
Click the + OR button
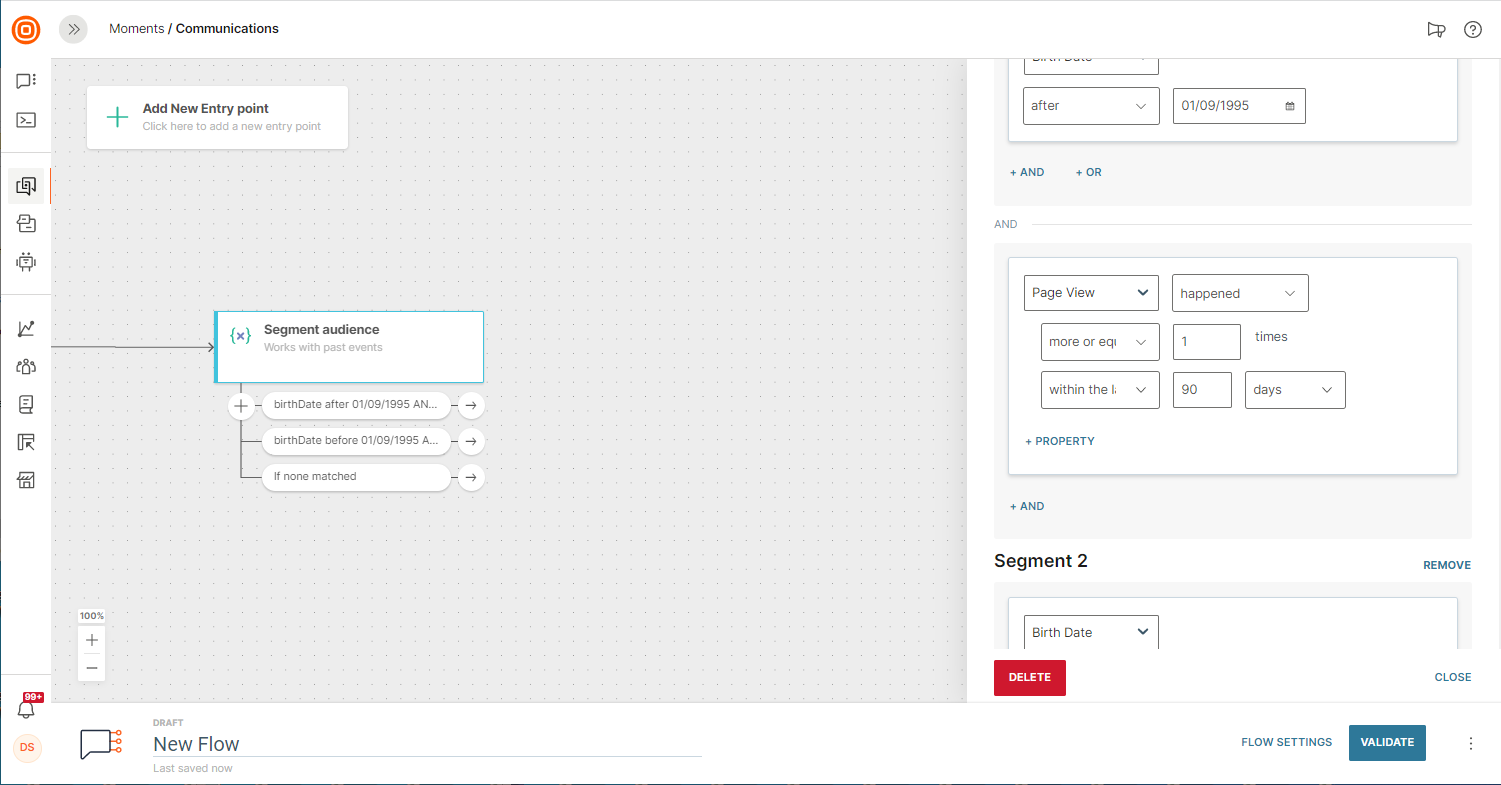[1088, 172]
